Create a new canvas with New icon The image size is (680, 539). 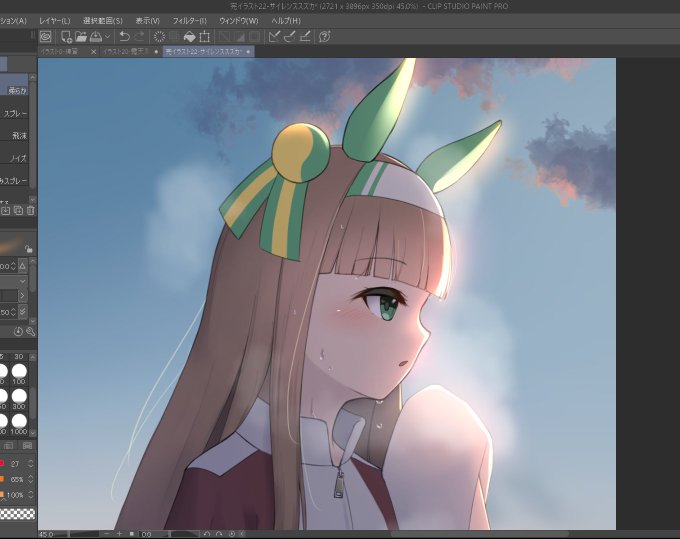(x=66, y=37)
